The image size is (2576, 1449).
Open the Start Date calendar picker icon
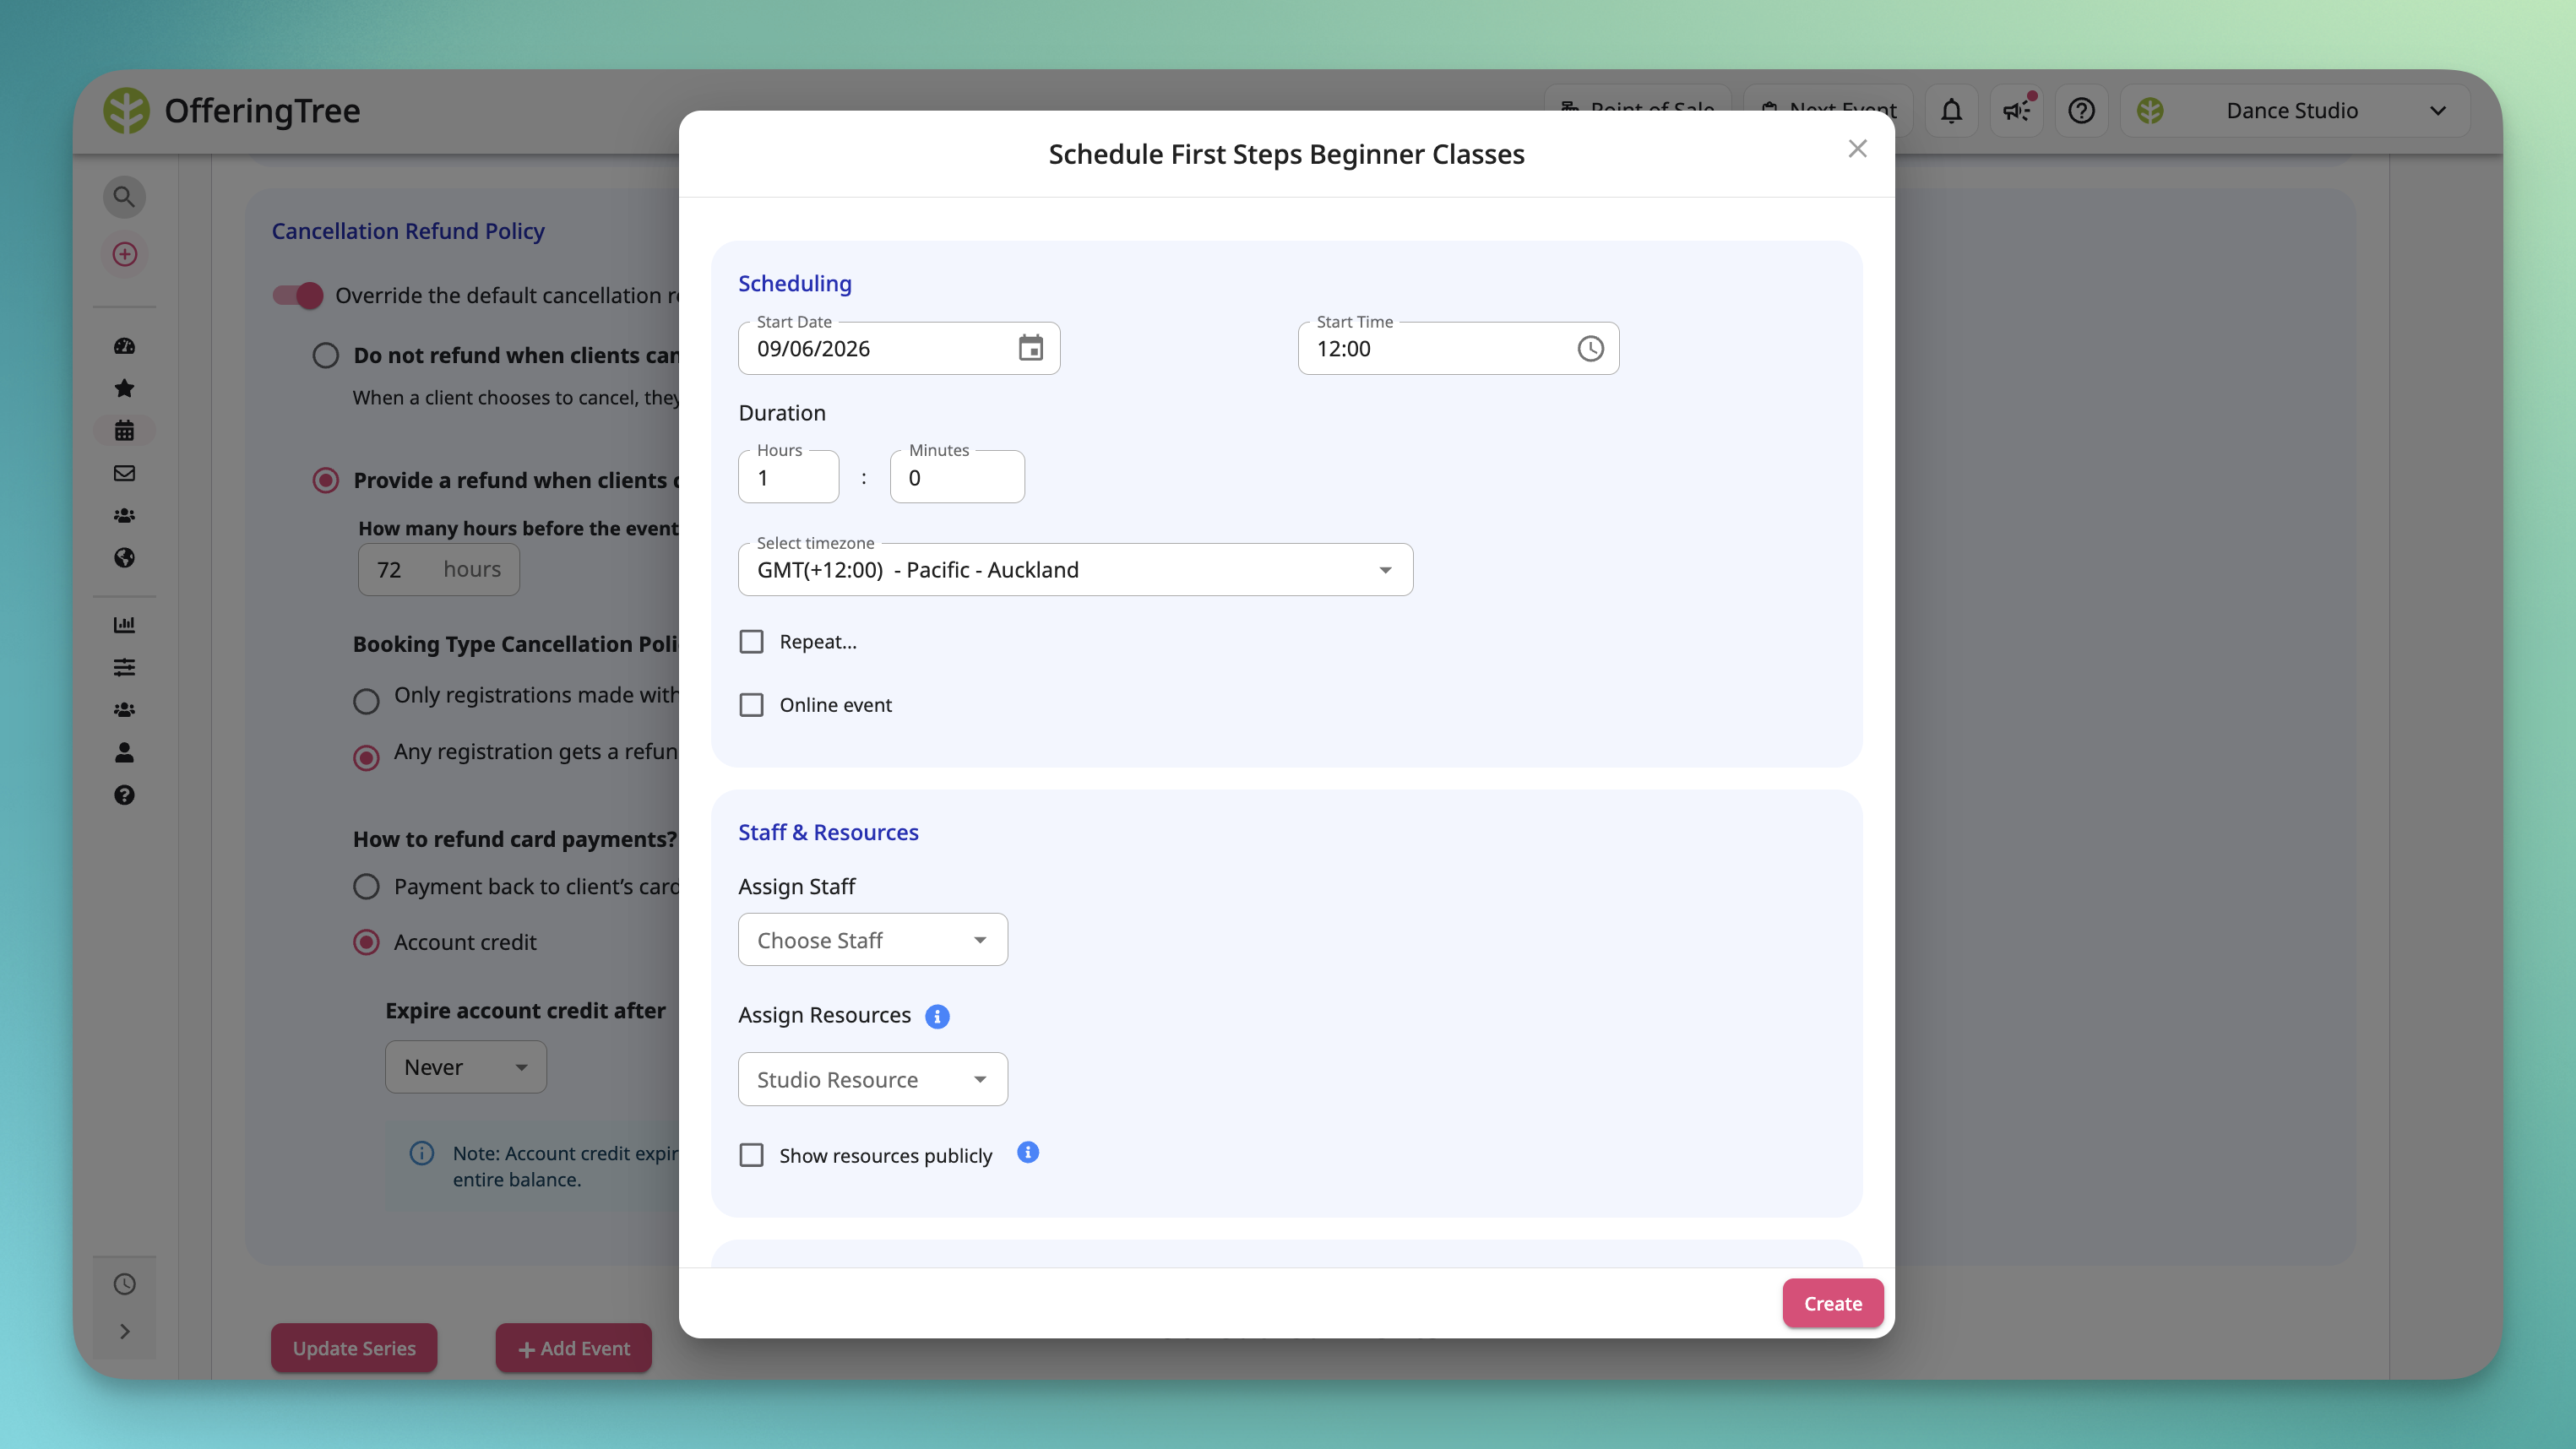[1030, 348]
